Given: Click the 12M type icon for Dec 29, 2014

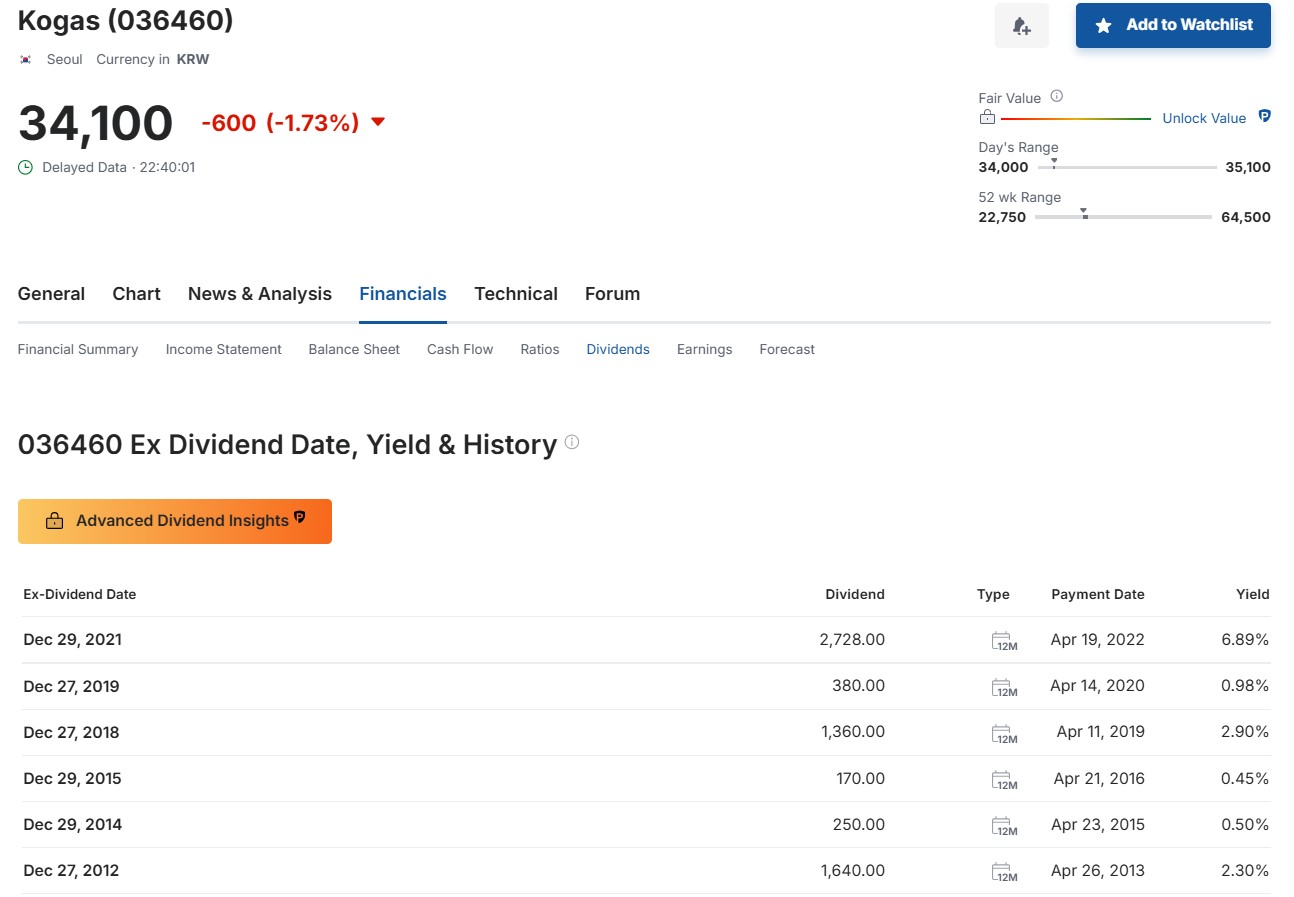Looking at the screenshot, I should pyautogui.click(x=1004, y=826).
